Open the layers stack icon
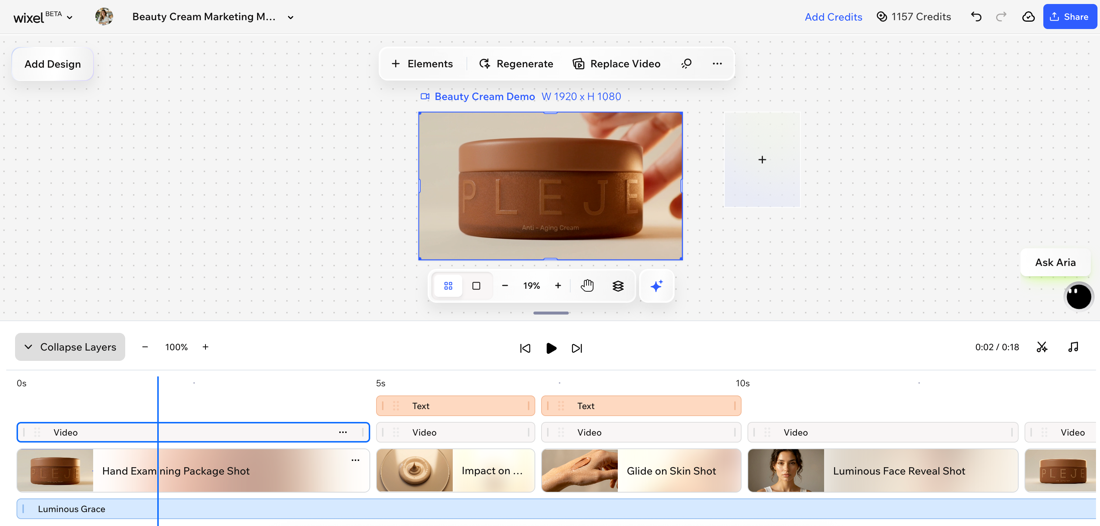 tap(618, 286)
